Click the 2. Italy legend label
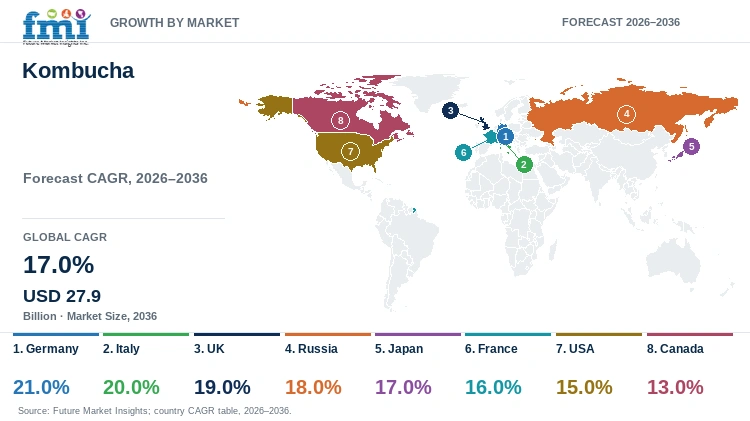The image size is (750, 421). (121, 349)
